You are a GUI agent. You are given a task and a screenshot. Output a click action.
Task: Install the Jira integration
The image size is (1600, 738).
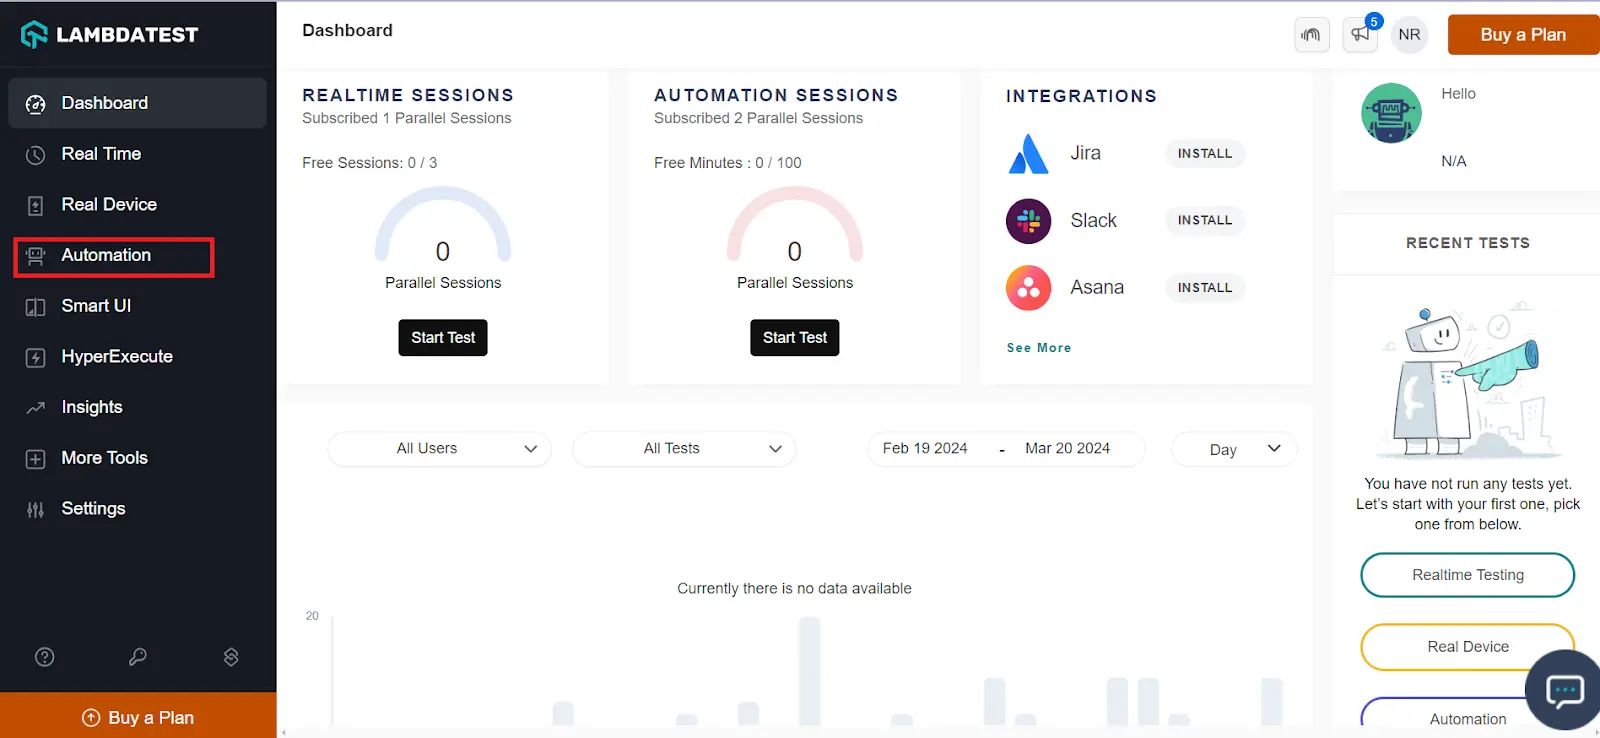pos(1205,153)
